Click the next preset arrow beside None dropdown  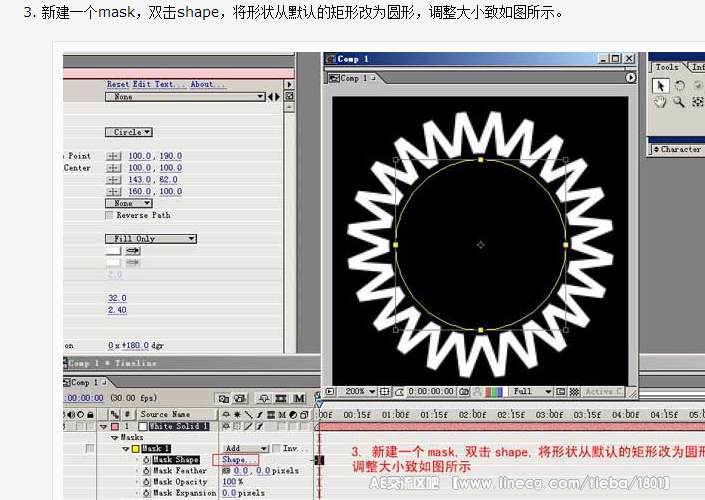(x=277, y=97)
